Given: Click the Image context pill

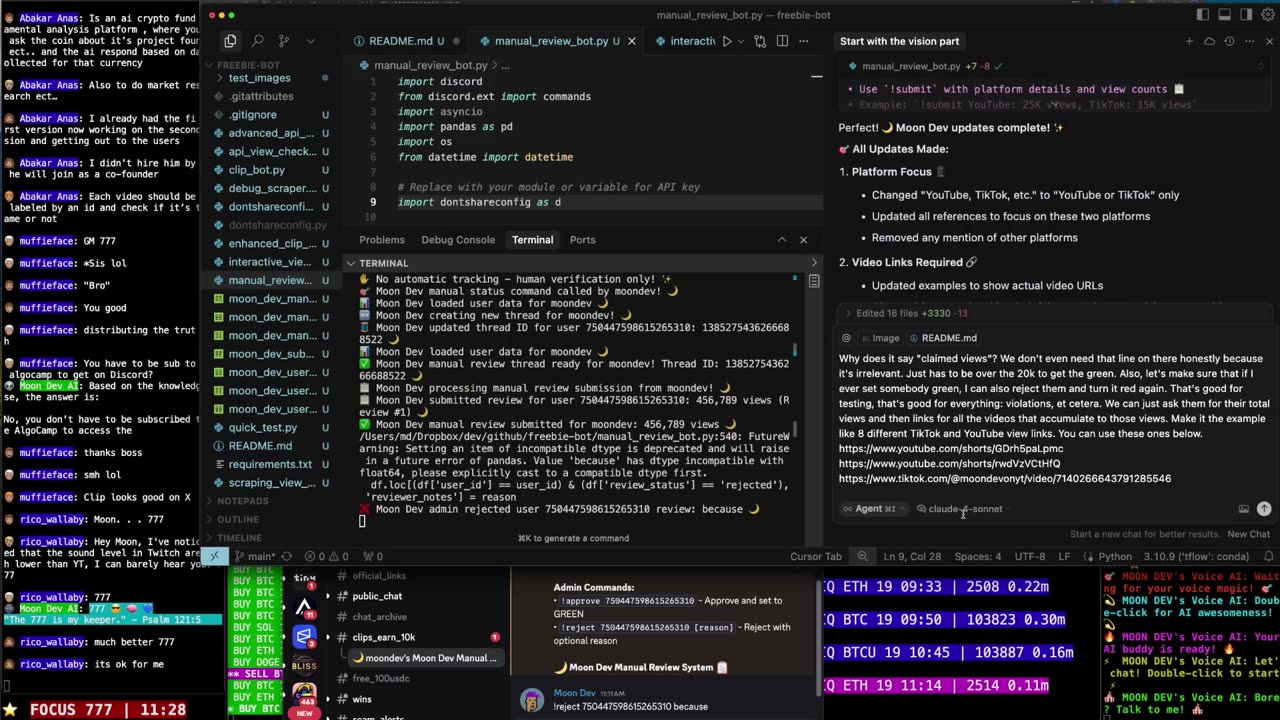Looking at the screenshot, I should tap(879, 338).
